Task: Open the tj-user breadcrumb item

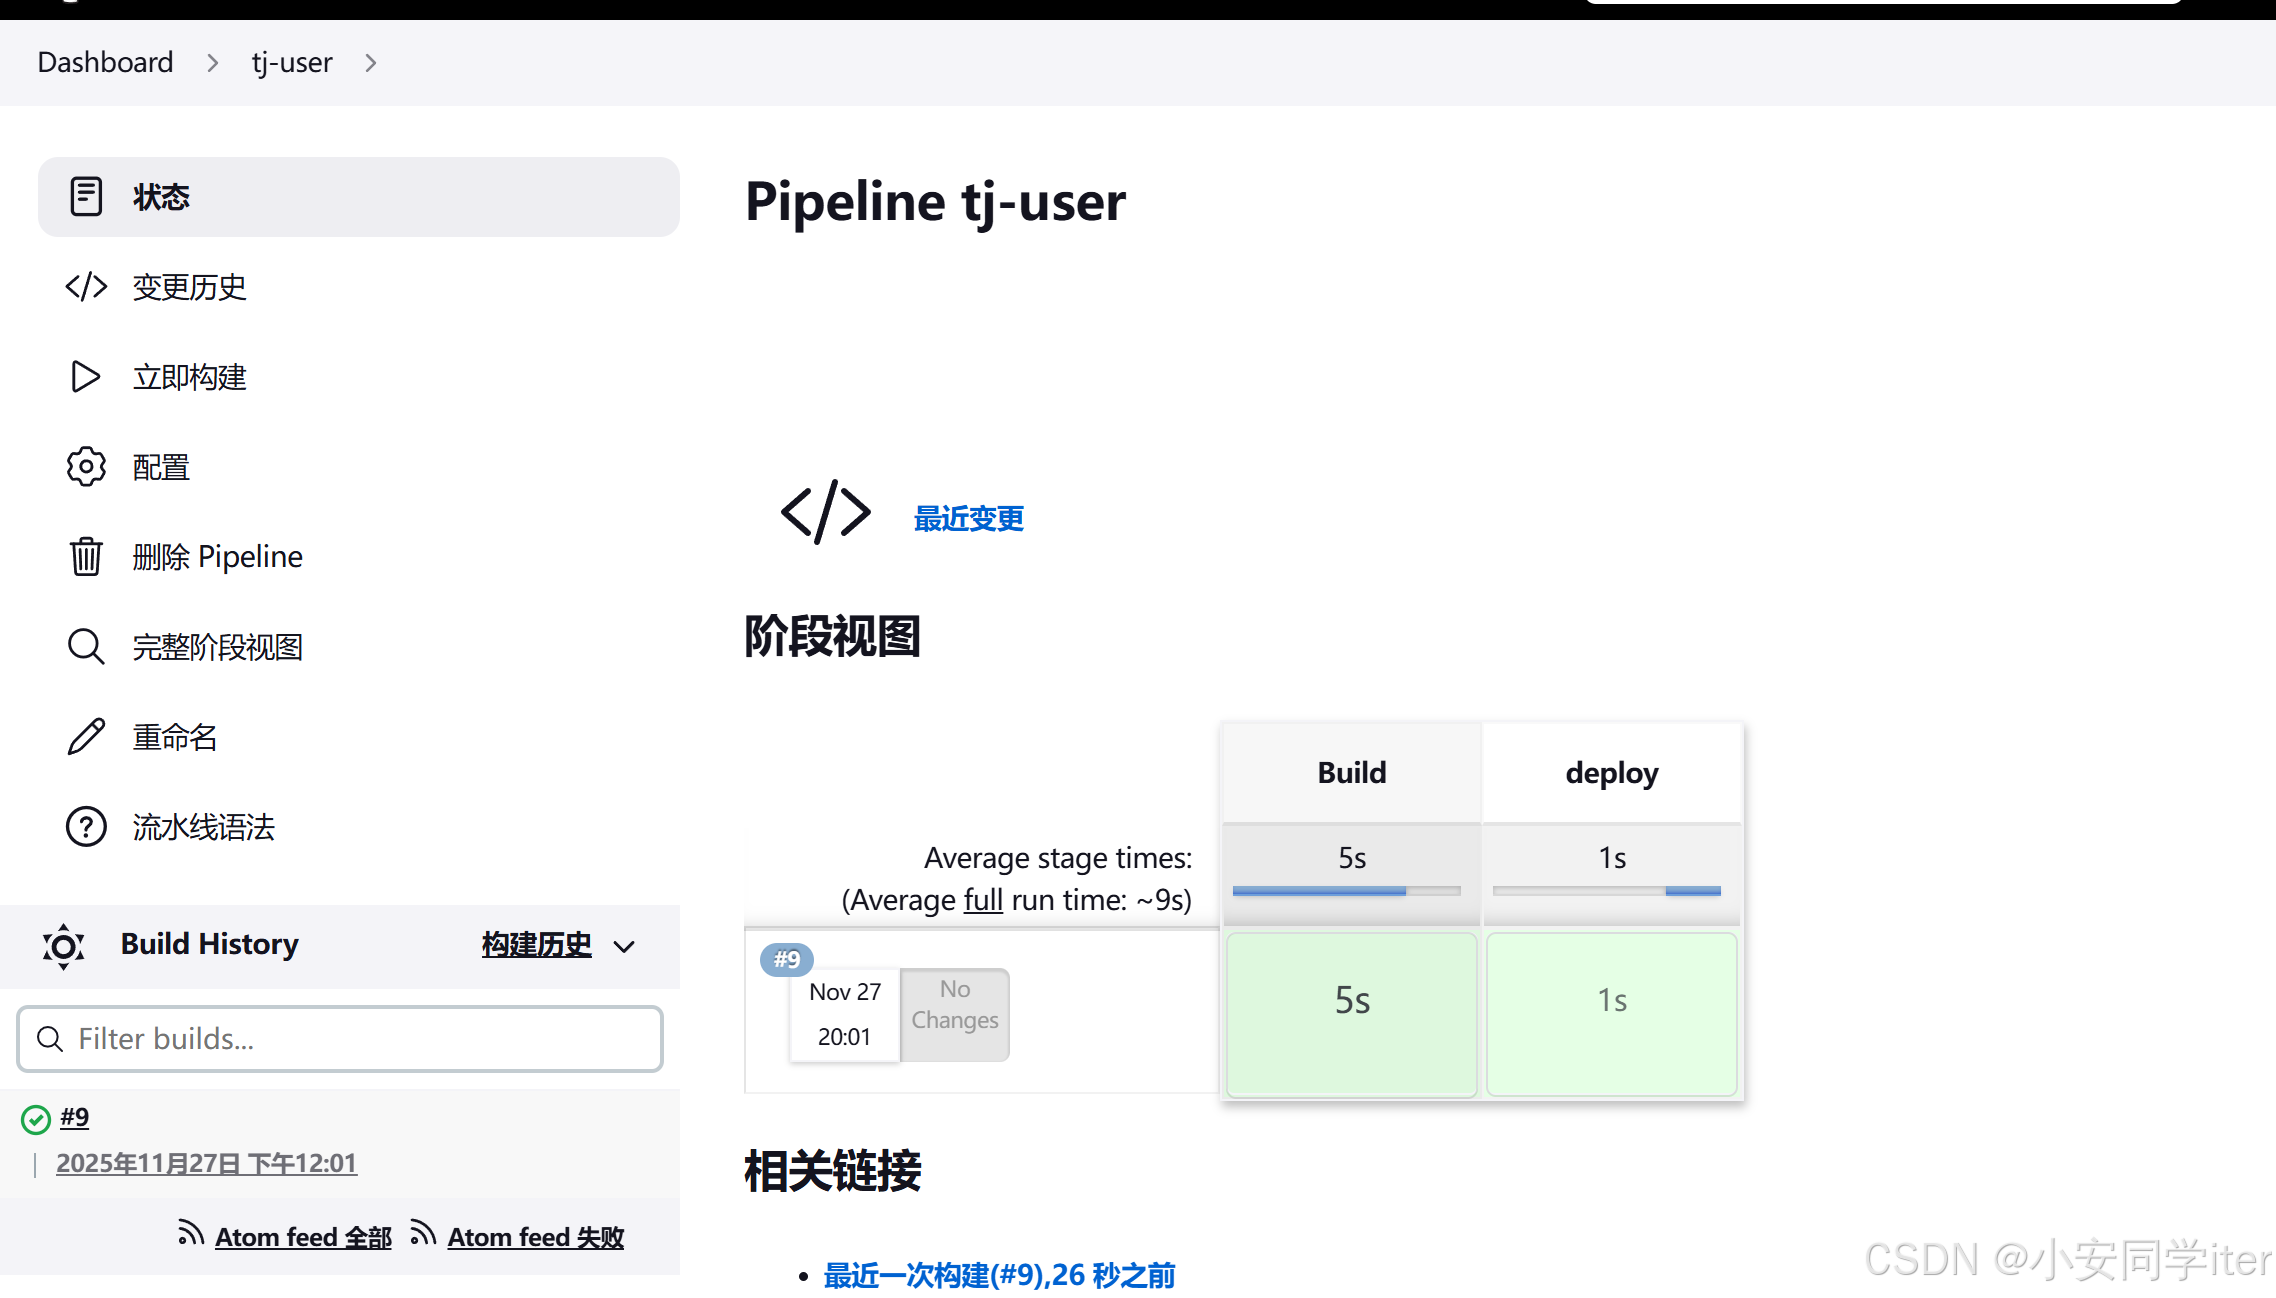Action: [291, 63]
